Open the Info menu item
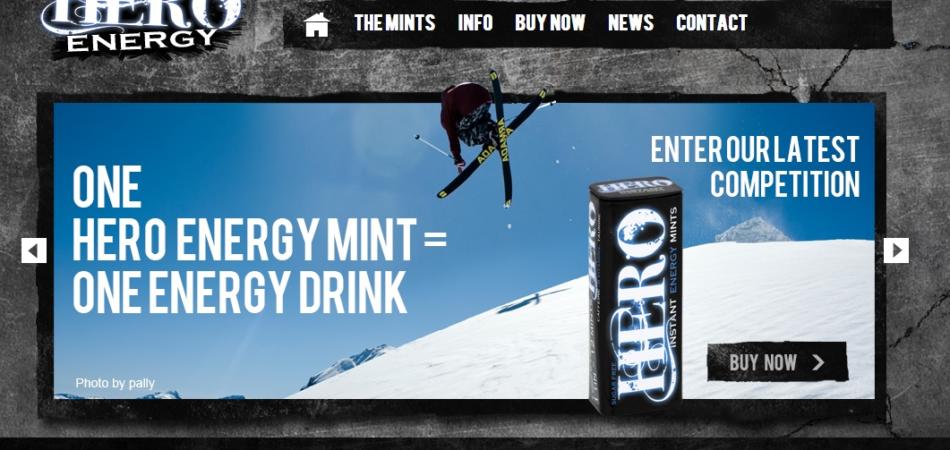950x450 pixels. 475,23
